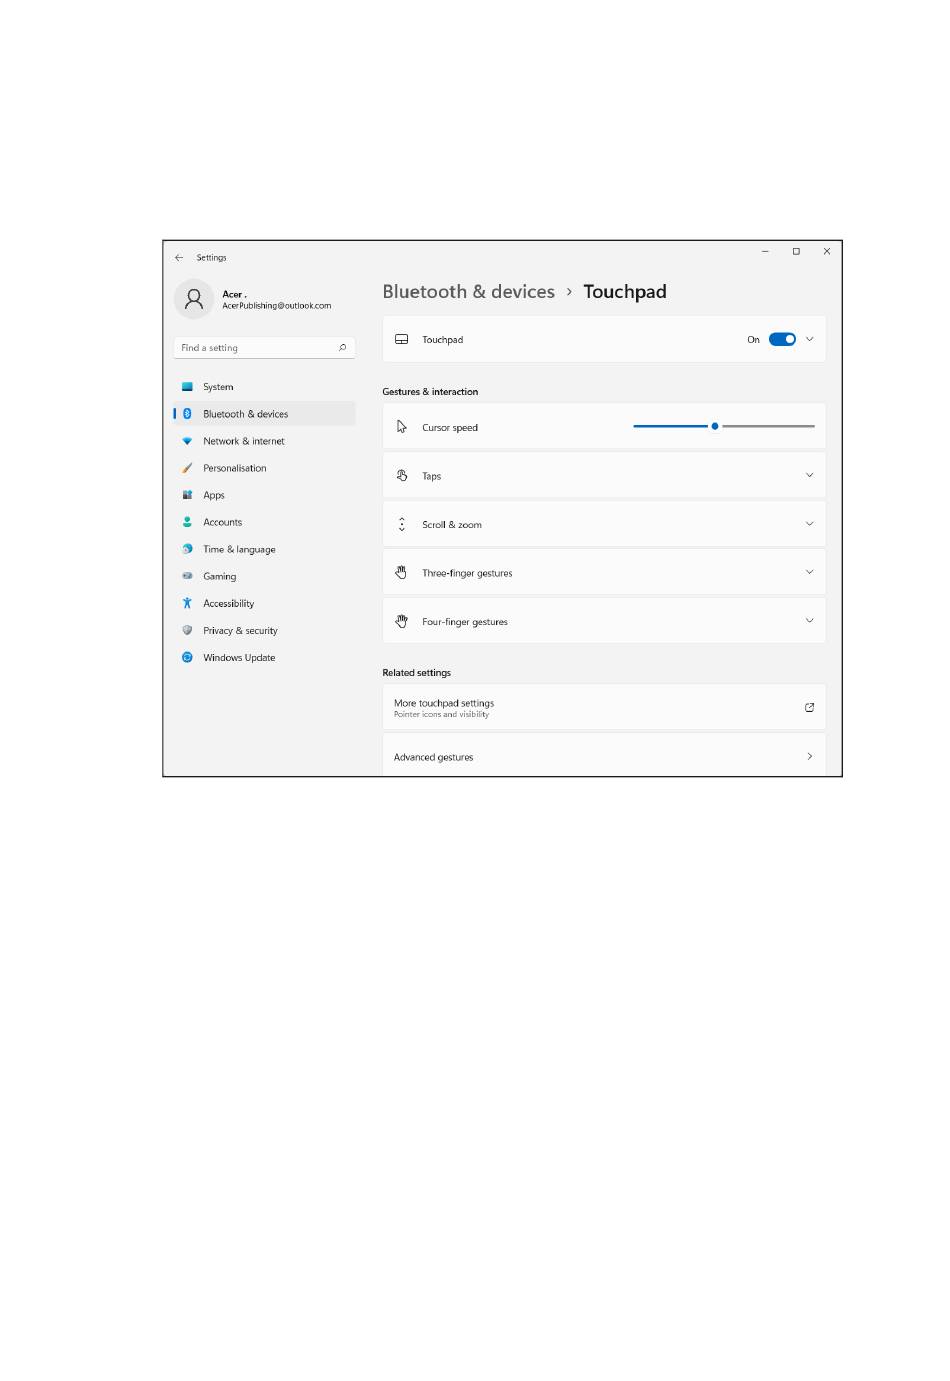This screenshot has height=1381, width=950.
Task: Adjust the Cursor speed slider handle
Action: click(x=715, y=426)
